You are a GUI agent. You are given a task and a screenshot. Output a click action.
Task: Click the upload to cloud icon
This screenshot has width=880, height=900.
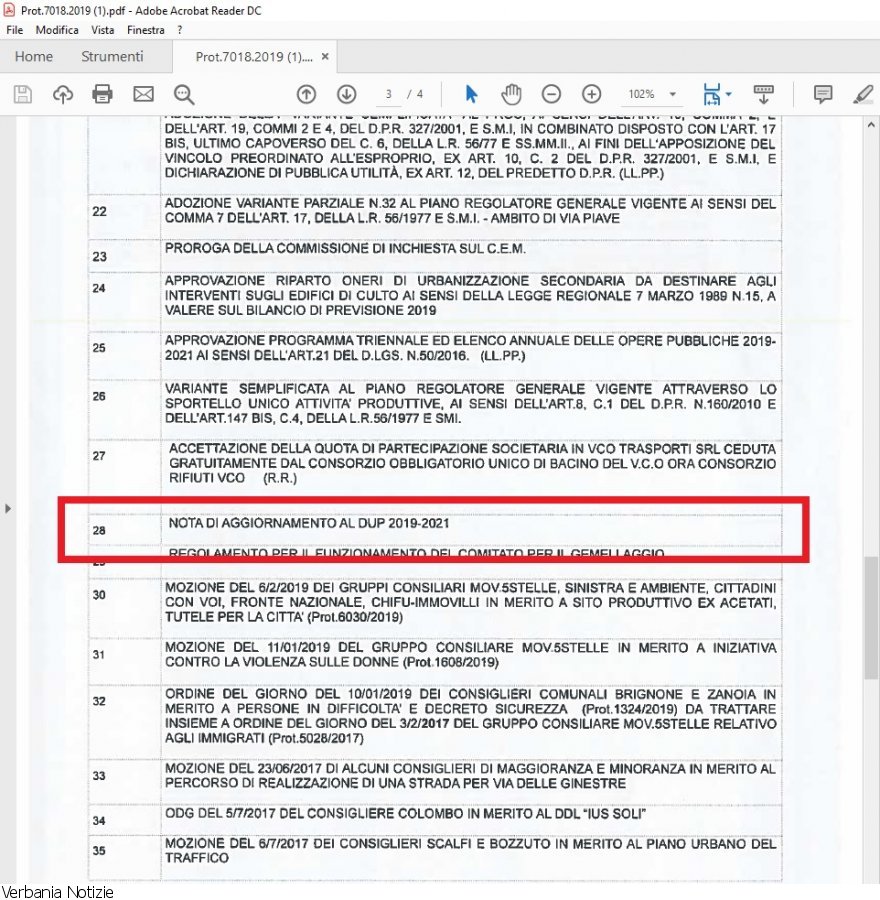click(x=63, y=94)
